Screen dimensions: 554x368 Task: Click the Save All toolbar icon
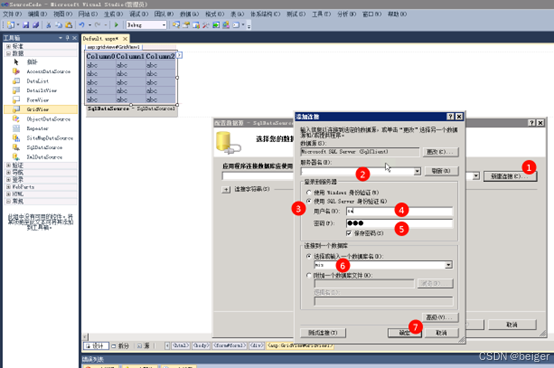pyautogui.click(x=36, y=25)
